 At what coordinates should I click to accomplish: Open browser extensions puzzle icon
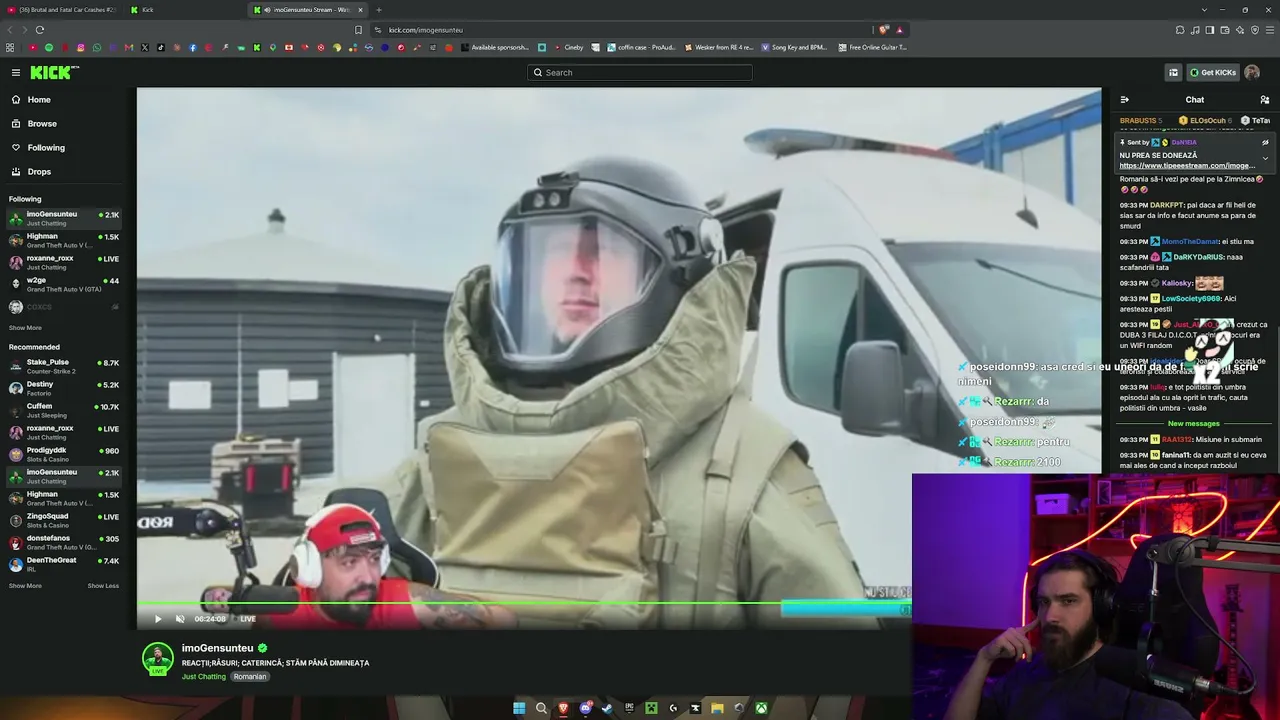point(1180,30)
